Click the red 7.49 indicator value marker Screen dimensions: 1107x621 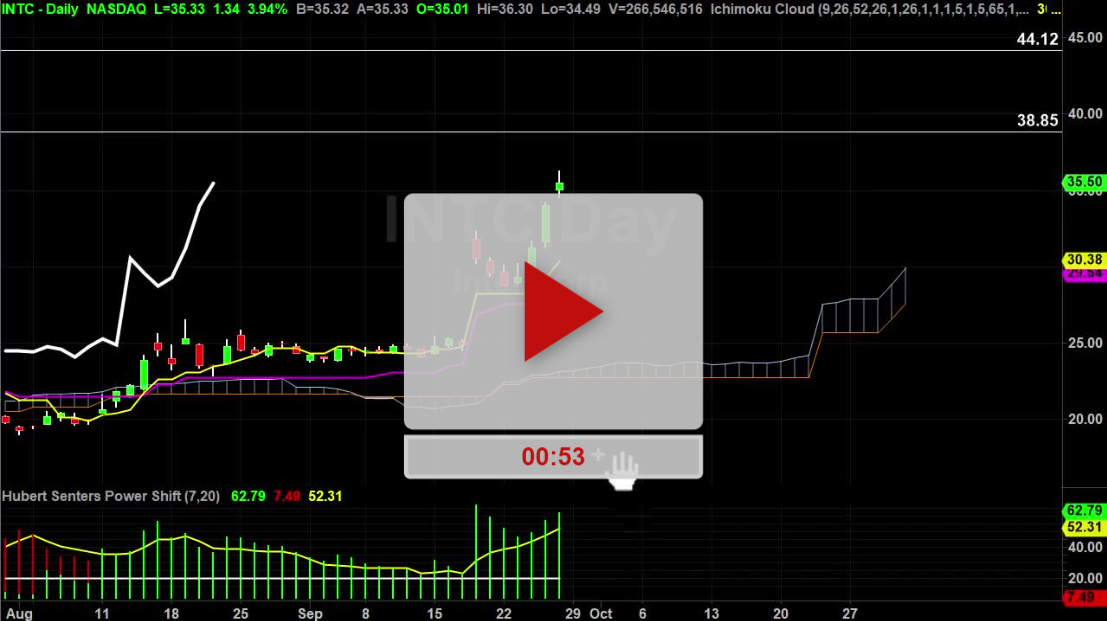(1083, 595)
